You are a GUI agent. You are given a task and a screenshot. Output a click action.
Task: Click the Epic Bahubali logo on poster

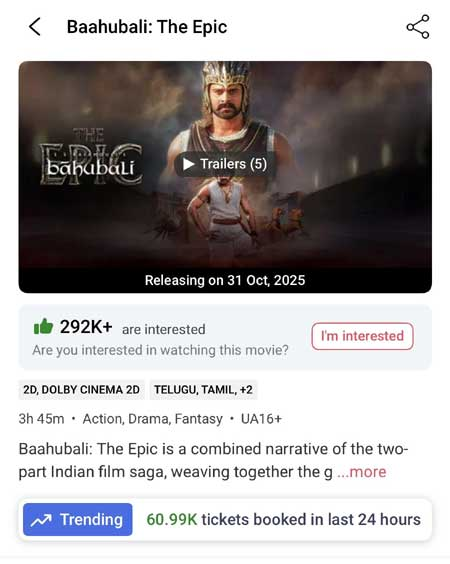(91, 157)
